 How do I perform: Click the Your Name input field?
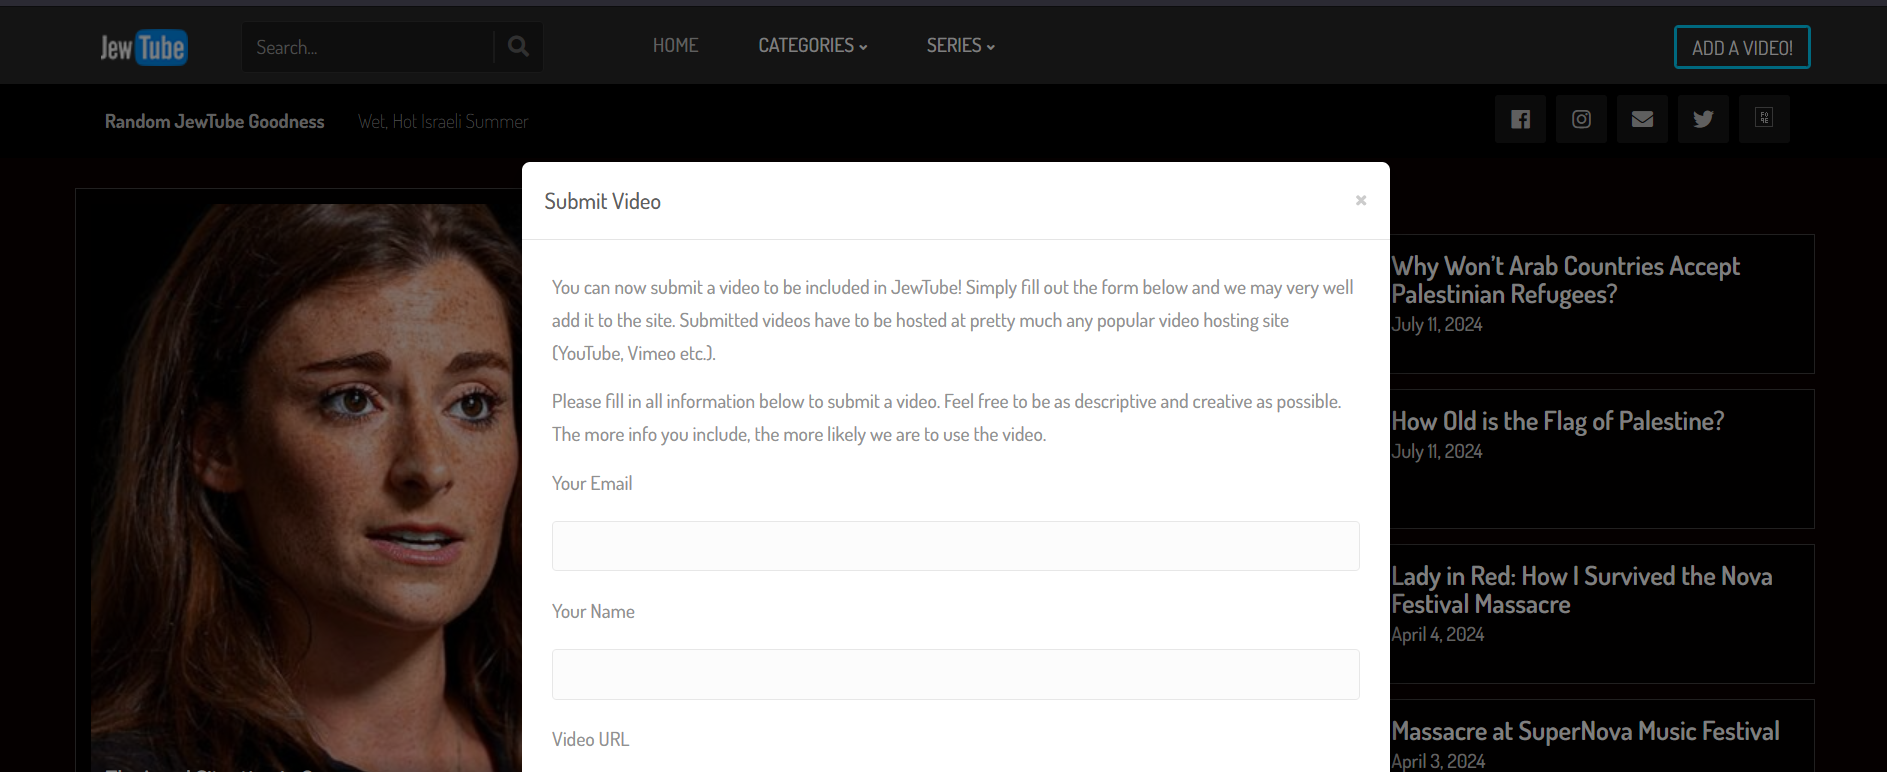click(x=955, y=674)
